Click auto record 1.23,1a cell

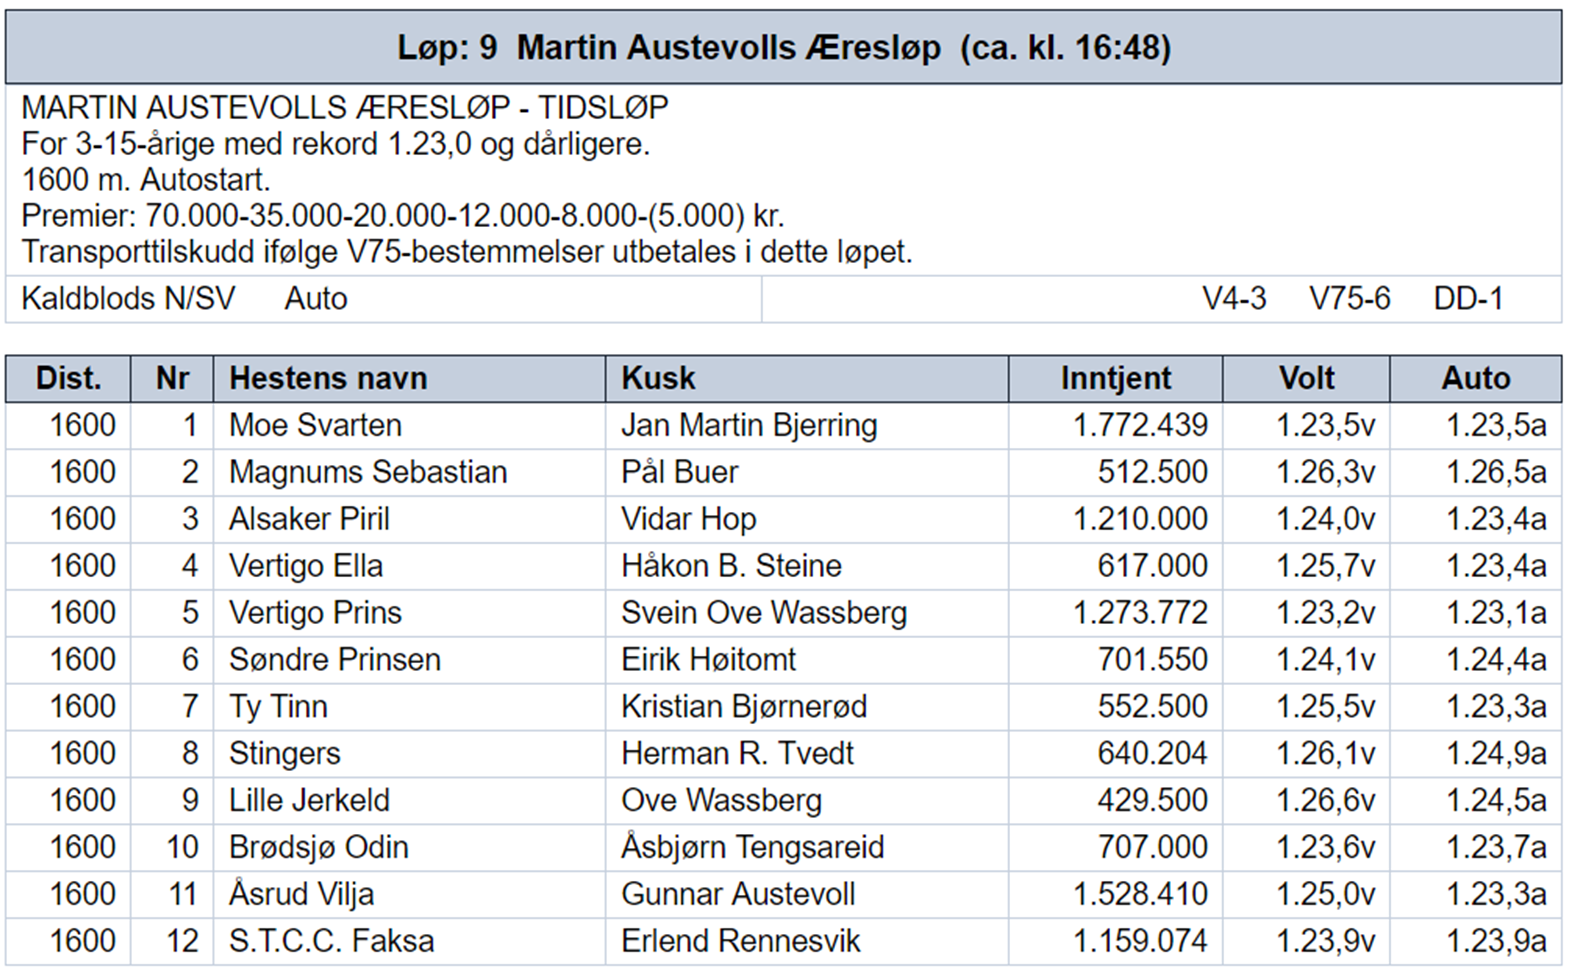pos(1496,612)
